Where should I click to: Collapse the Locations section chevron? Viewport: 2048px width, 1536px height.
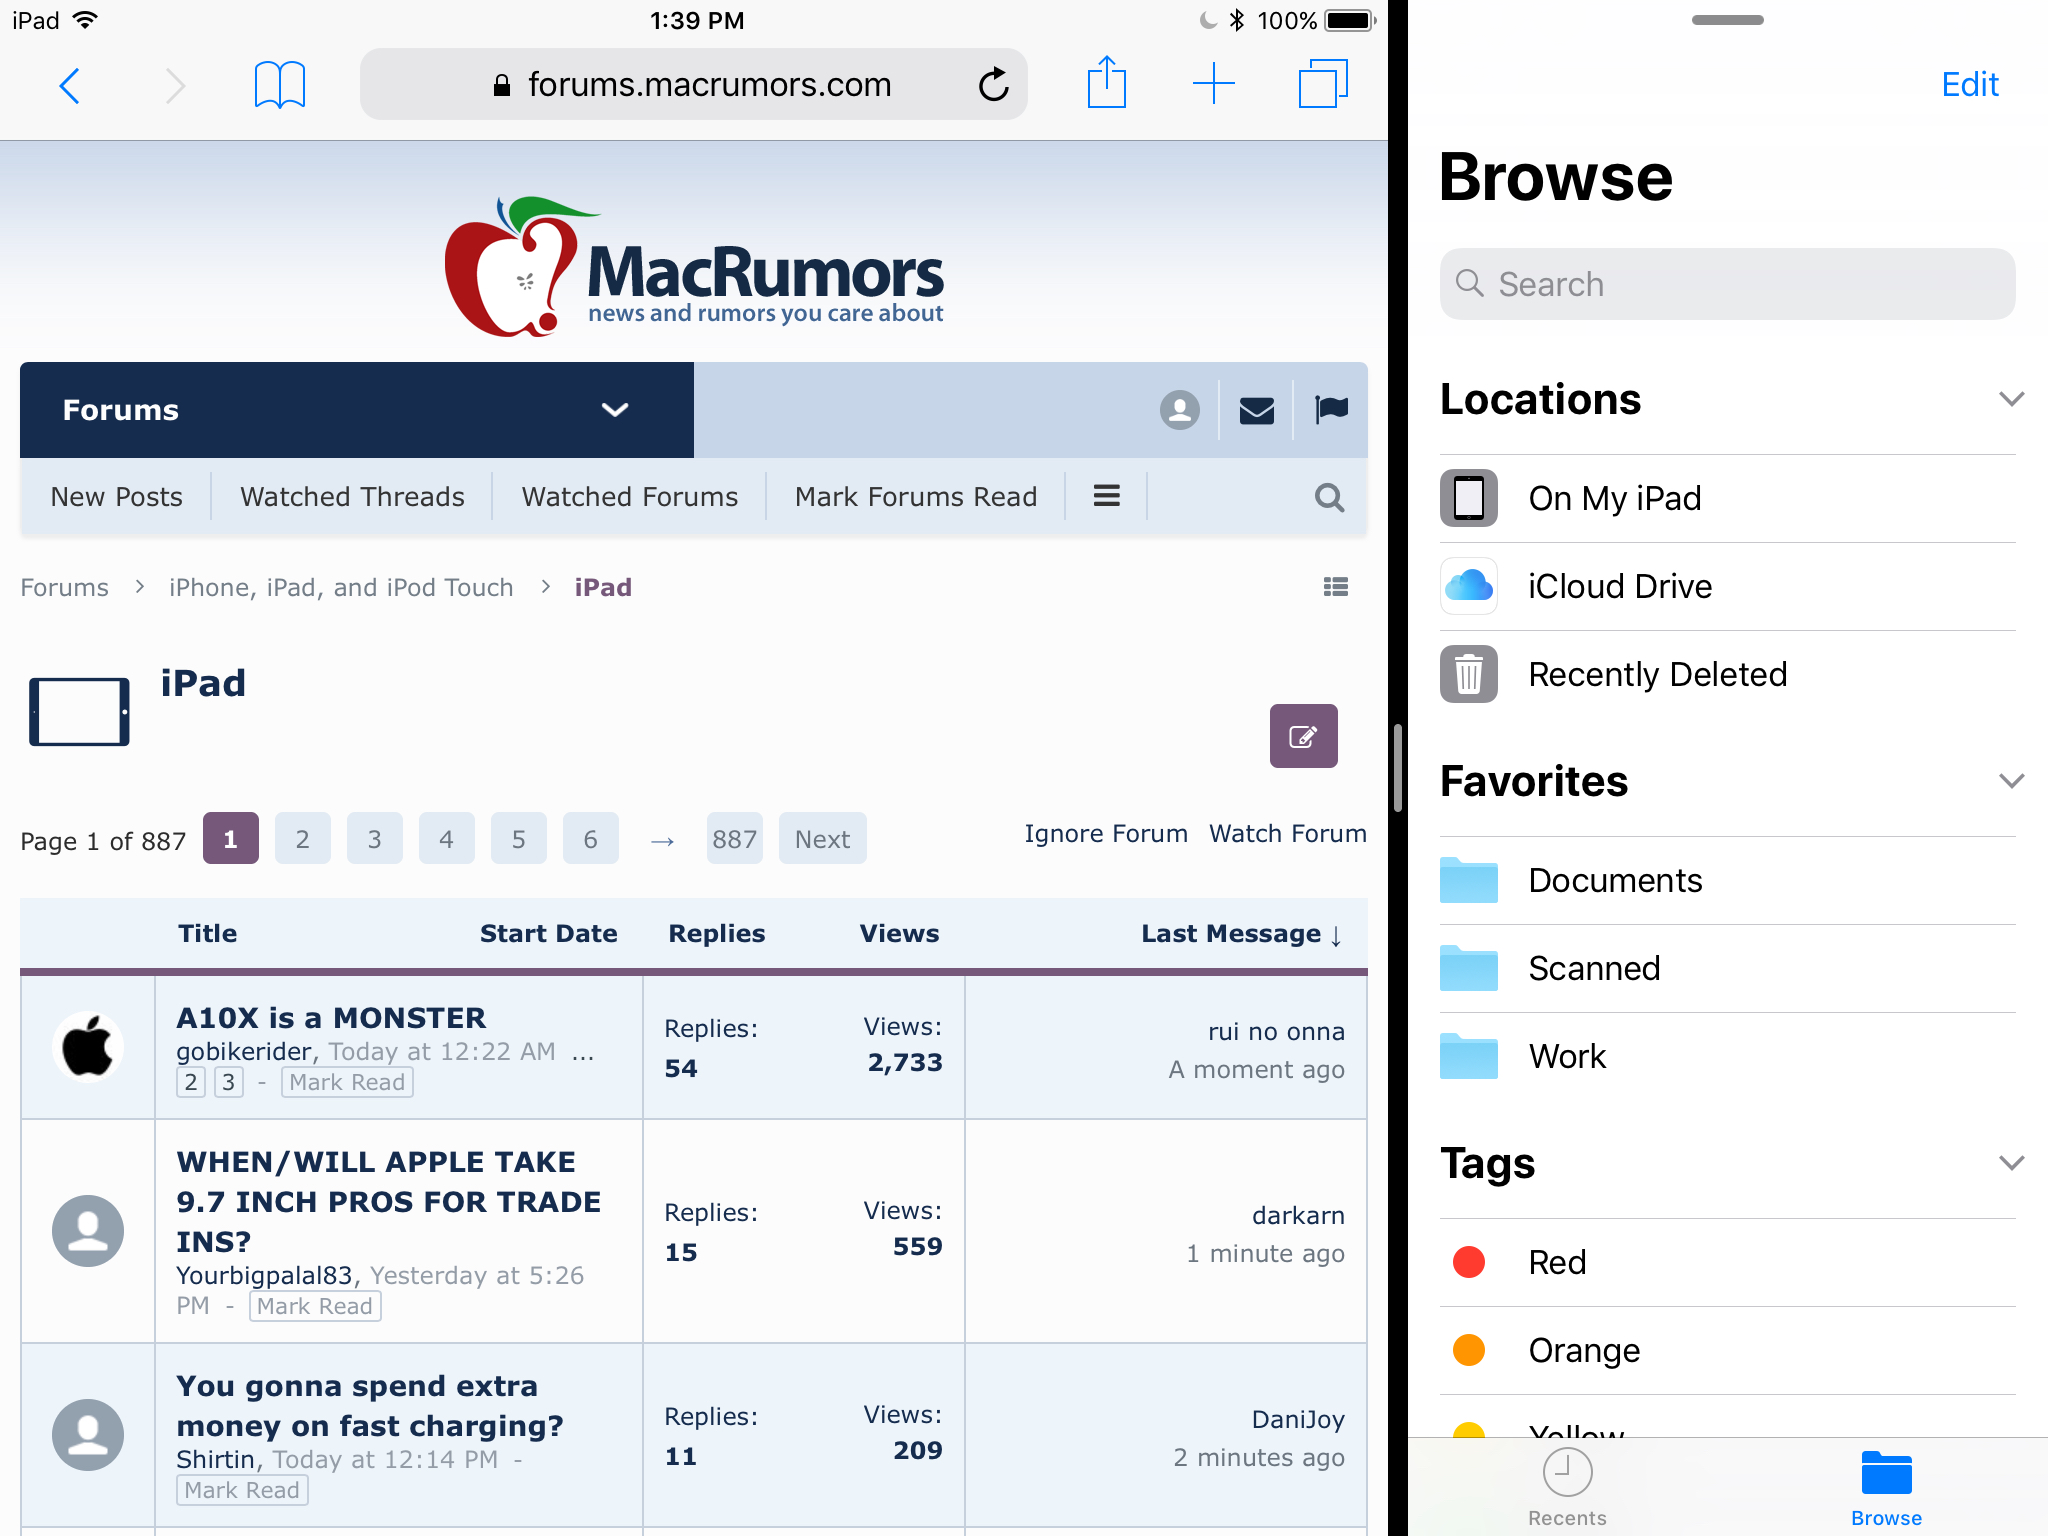click(2011, 399)
